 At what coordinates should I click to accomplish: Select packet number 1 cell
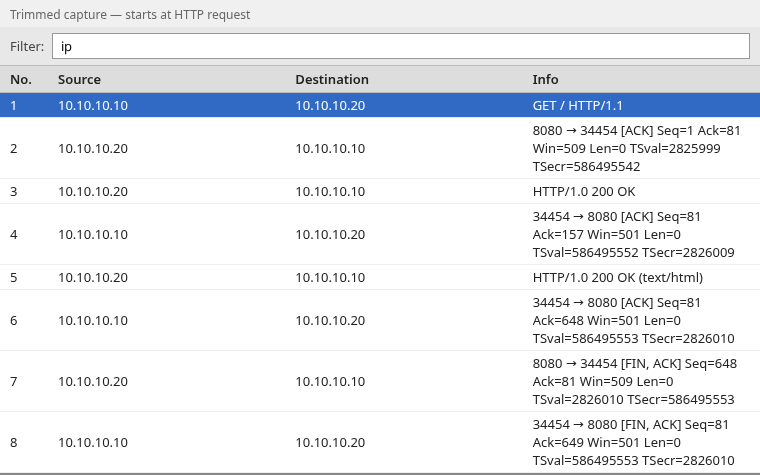pos(14,106)
